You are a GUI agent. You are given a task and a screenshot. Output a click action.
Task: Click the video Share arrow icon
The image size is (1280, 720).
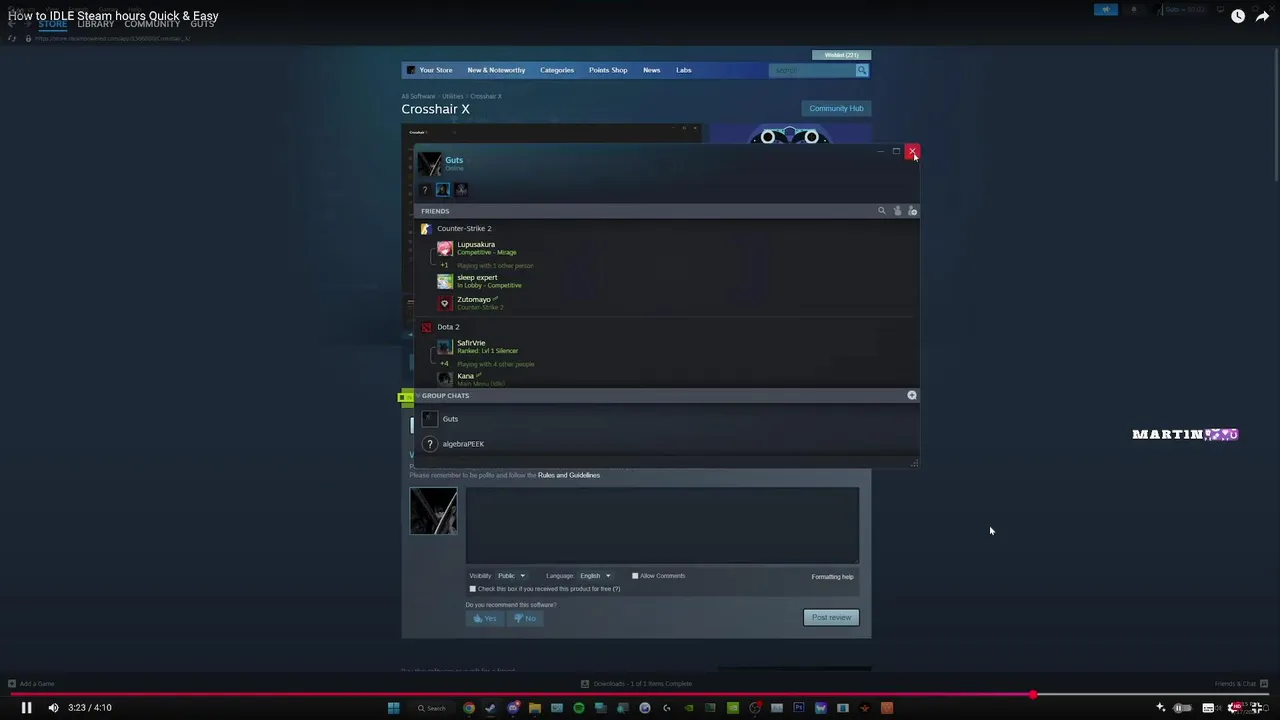(1262, 16)
